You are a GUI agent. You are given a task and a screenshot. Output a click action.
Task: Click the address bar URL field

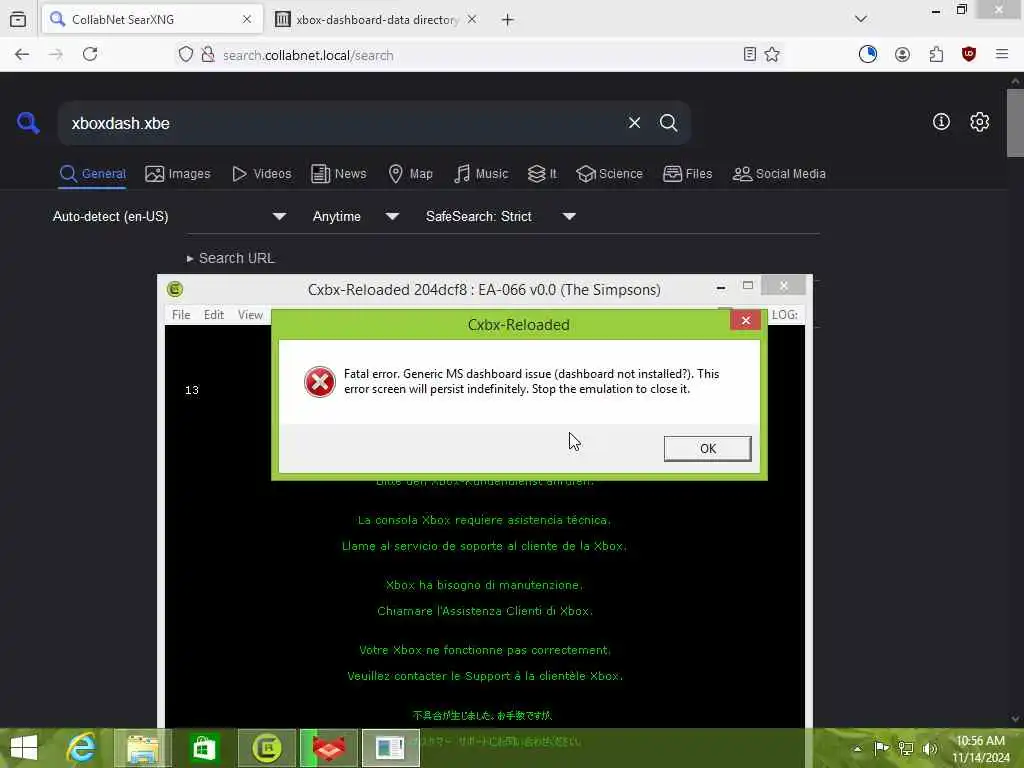click(x=477, y=55)
